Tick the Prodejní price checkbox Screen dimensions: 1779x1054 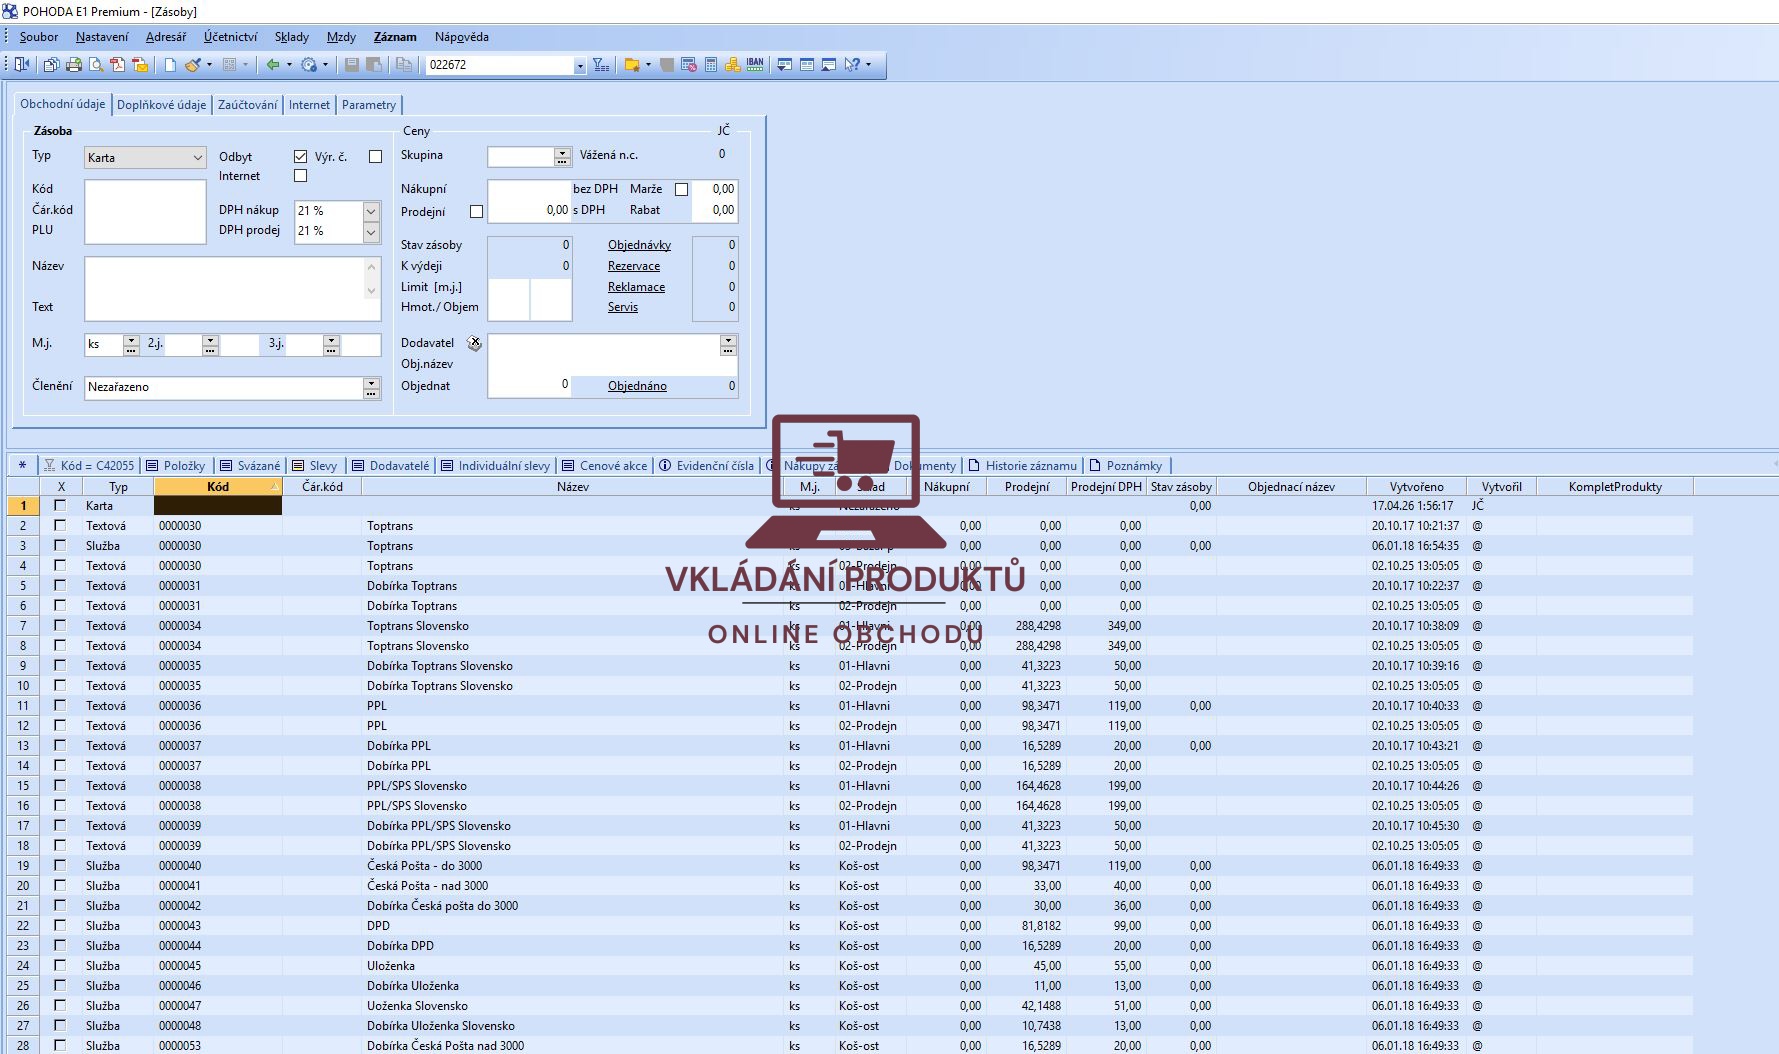(x=476, y=212)
